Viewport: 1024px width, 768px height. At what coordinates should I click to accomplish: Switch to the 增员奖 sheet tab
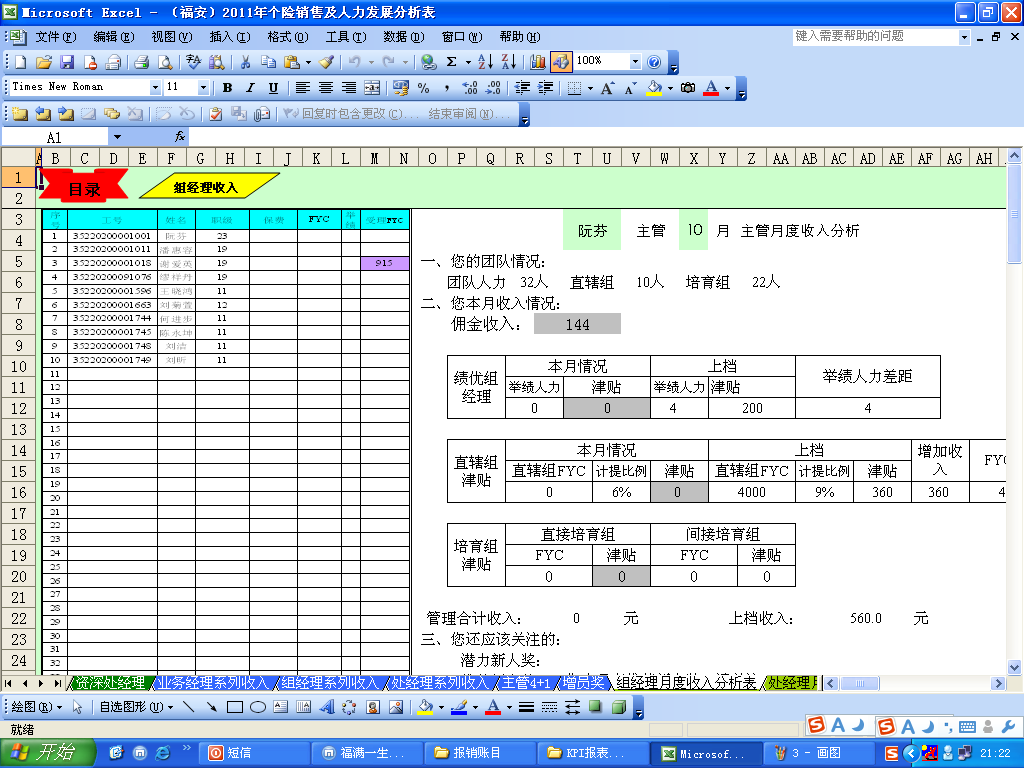(583, 683)
